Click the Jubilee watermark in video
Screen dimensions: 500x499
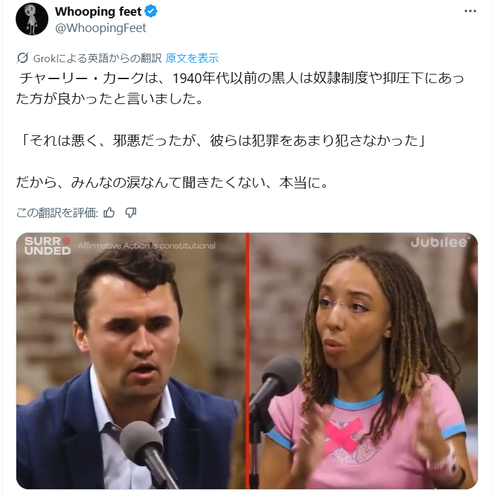439,242
